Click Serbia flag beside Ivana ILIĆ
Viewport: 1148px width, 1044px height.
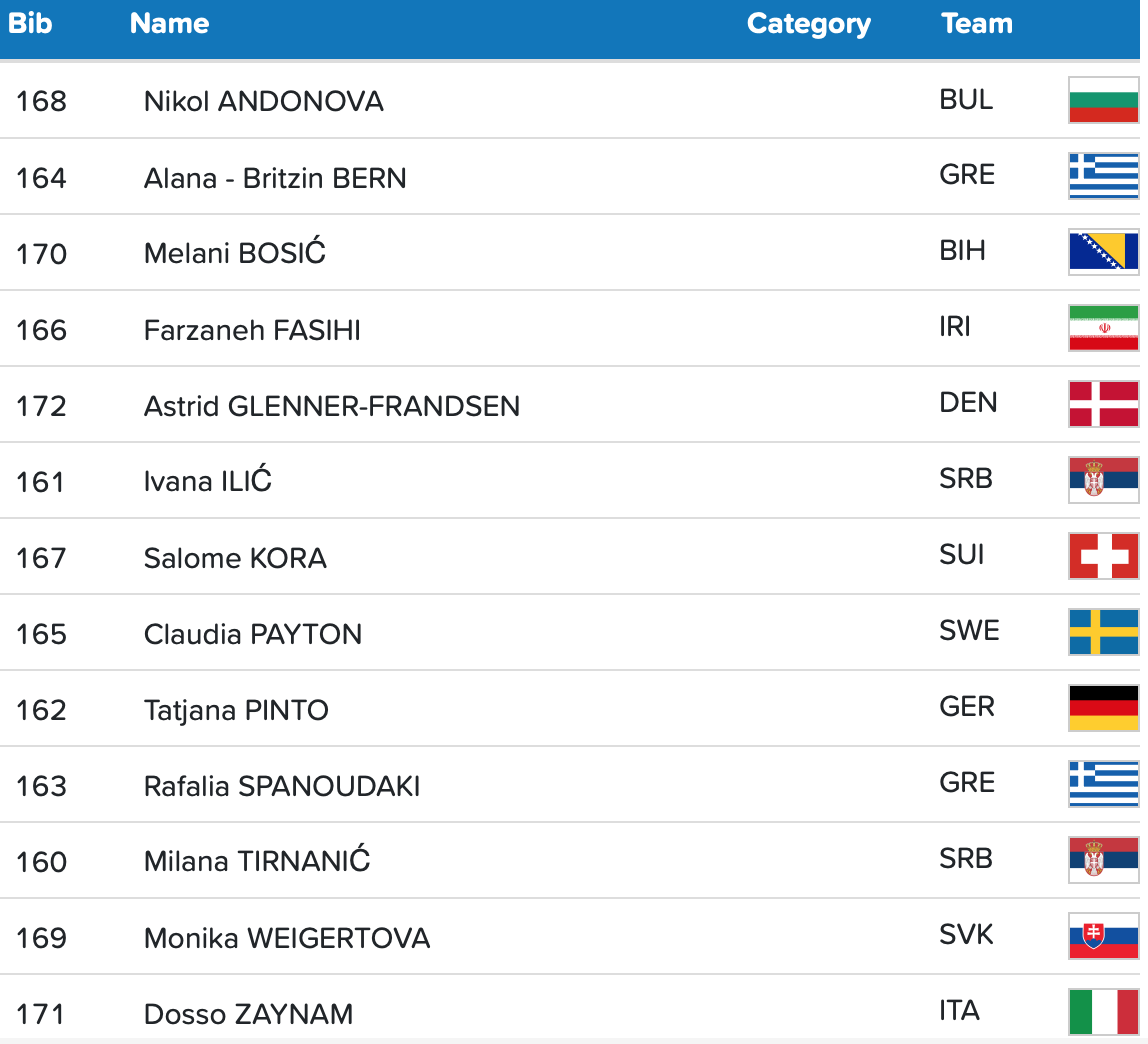1103,480
